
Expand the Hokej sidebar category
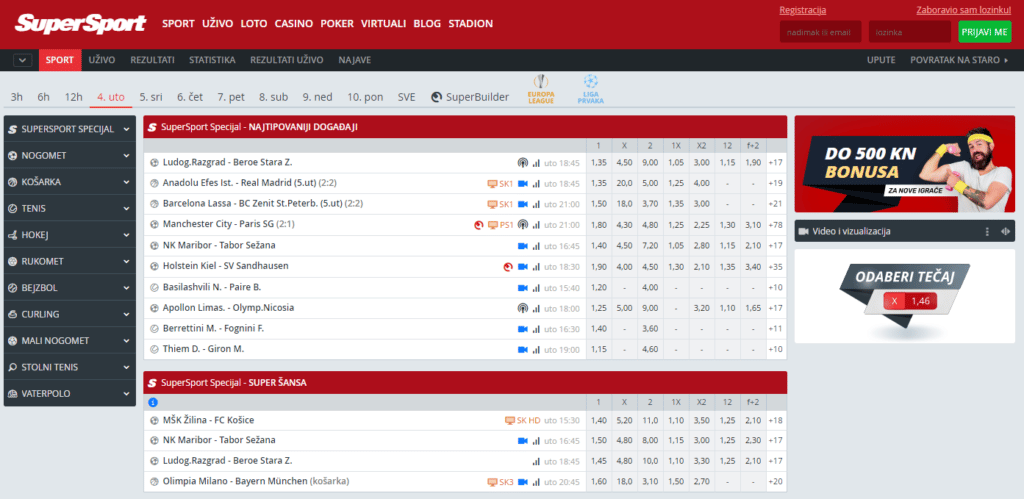coord(70,235)
